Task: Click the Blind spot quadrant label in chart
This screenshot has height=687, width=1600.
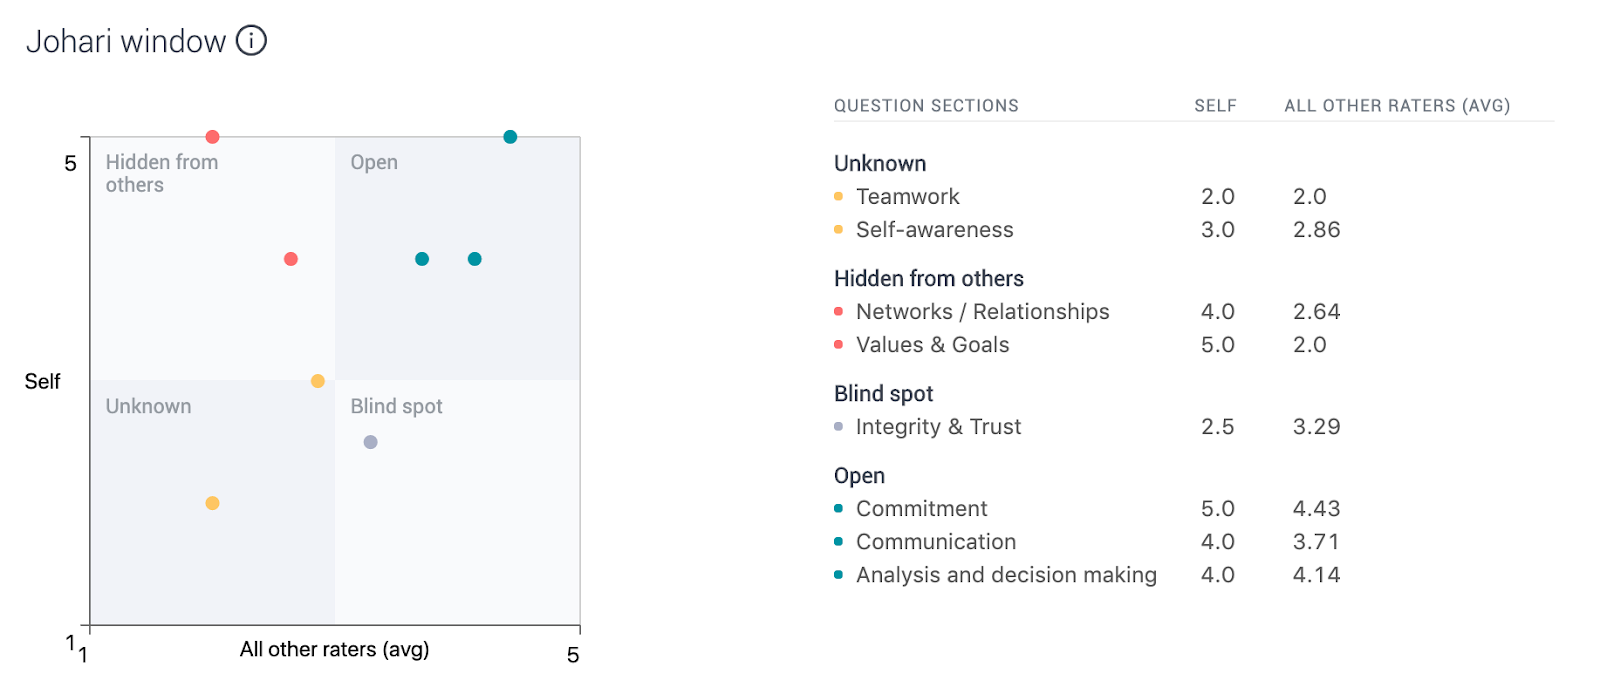Action: click(396, 406)
